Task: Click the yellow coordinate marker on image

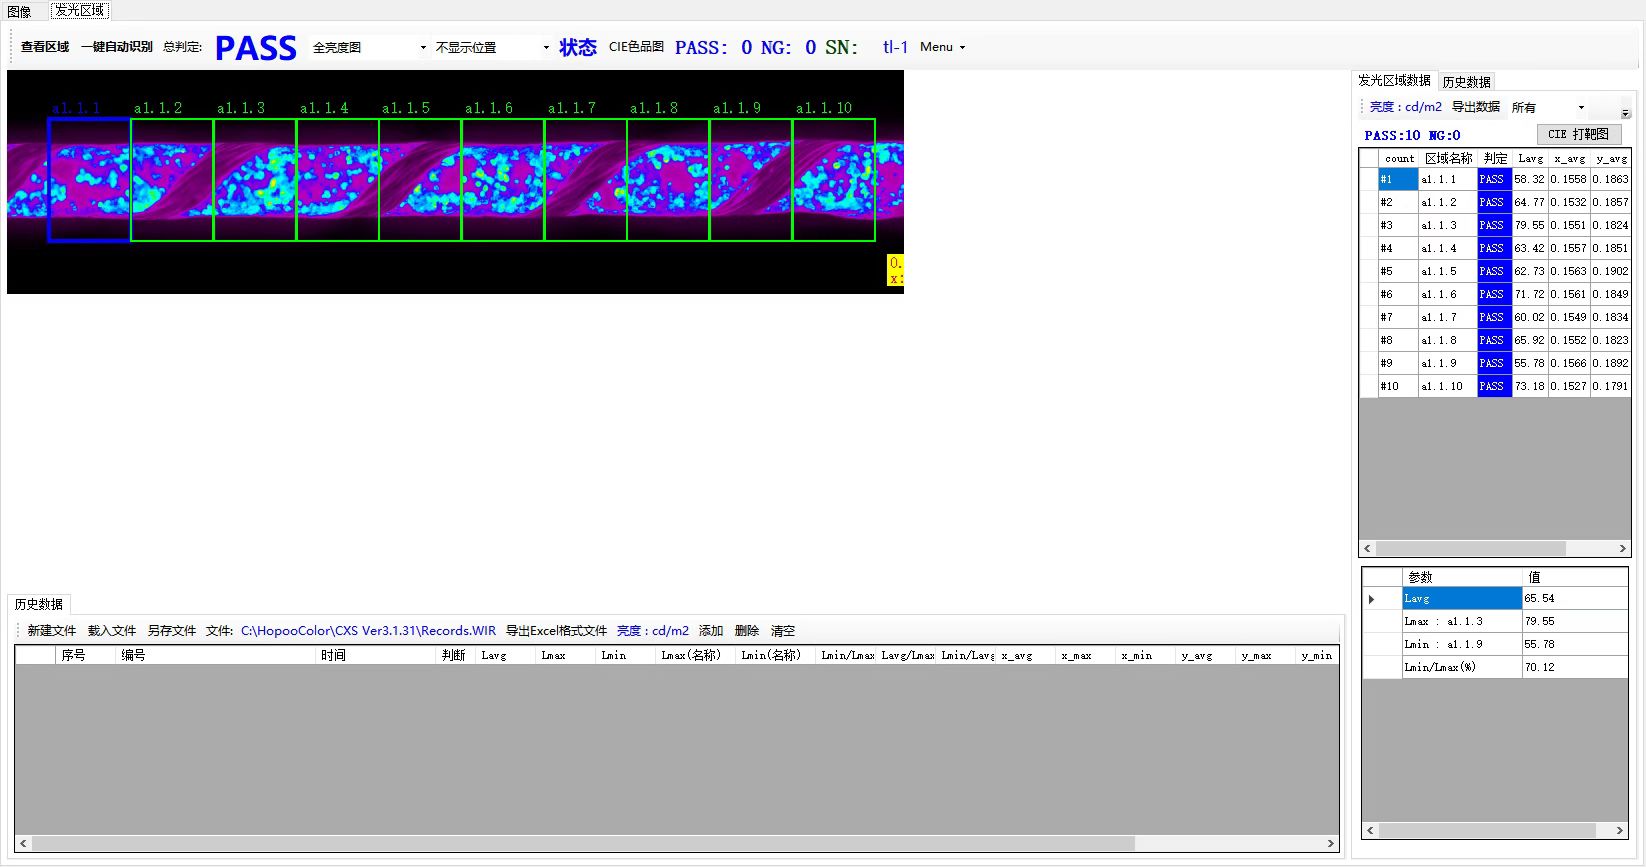Action: coord(895,270)
